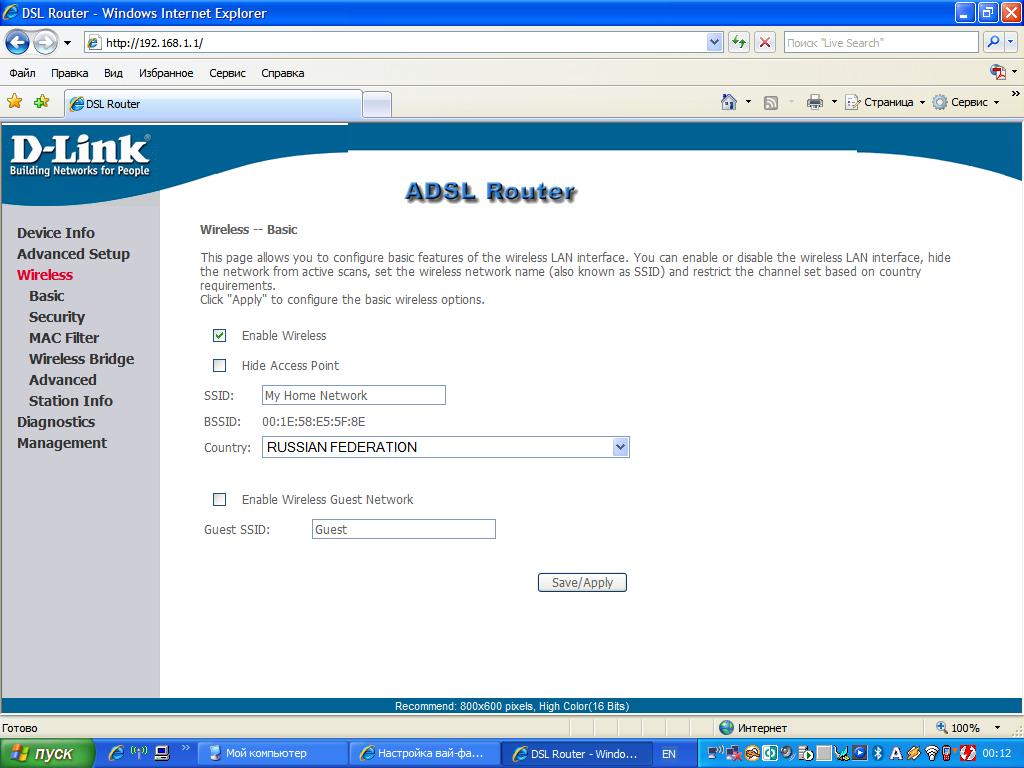The height and width of the screenshot is (768, 1024).
Task: Open the Home button dropdown arrow
Action: (x=748, y=102)
